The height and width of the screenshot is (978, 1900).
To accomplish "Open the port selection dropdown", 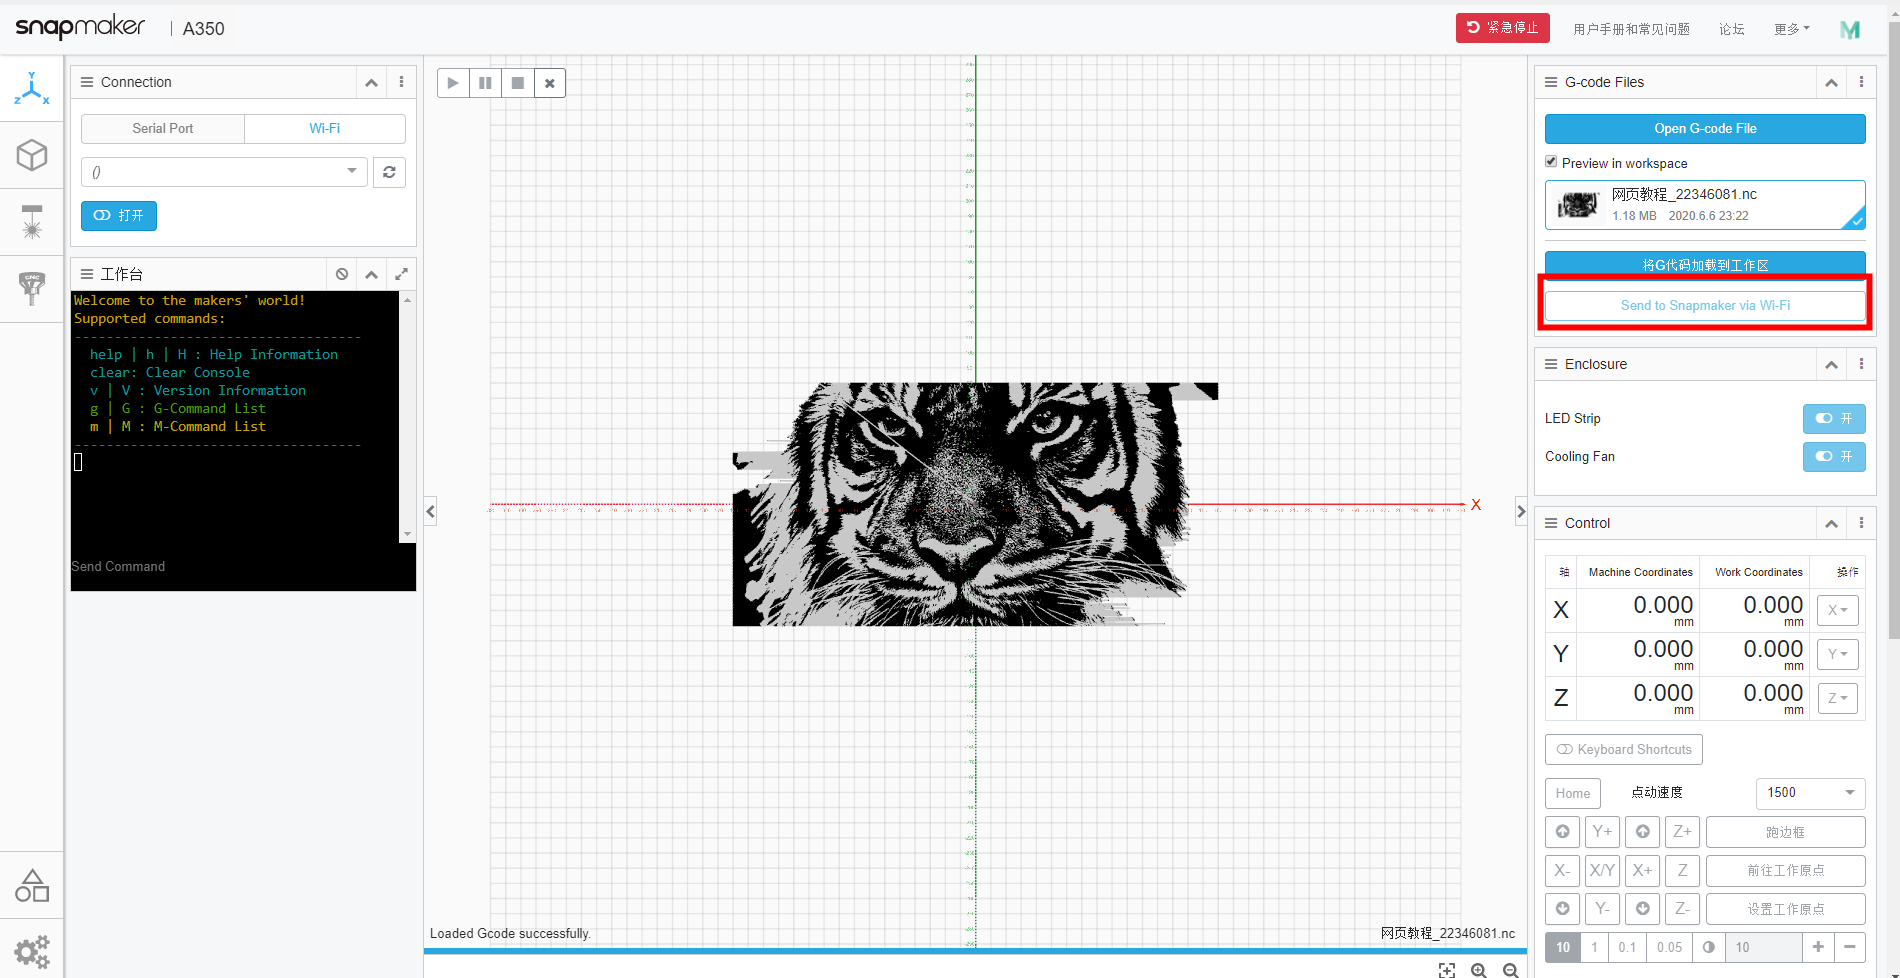I will pyautogui.click(x=224, y=172).
